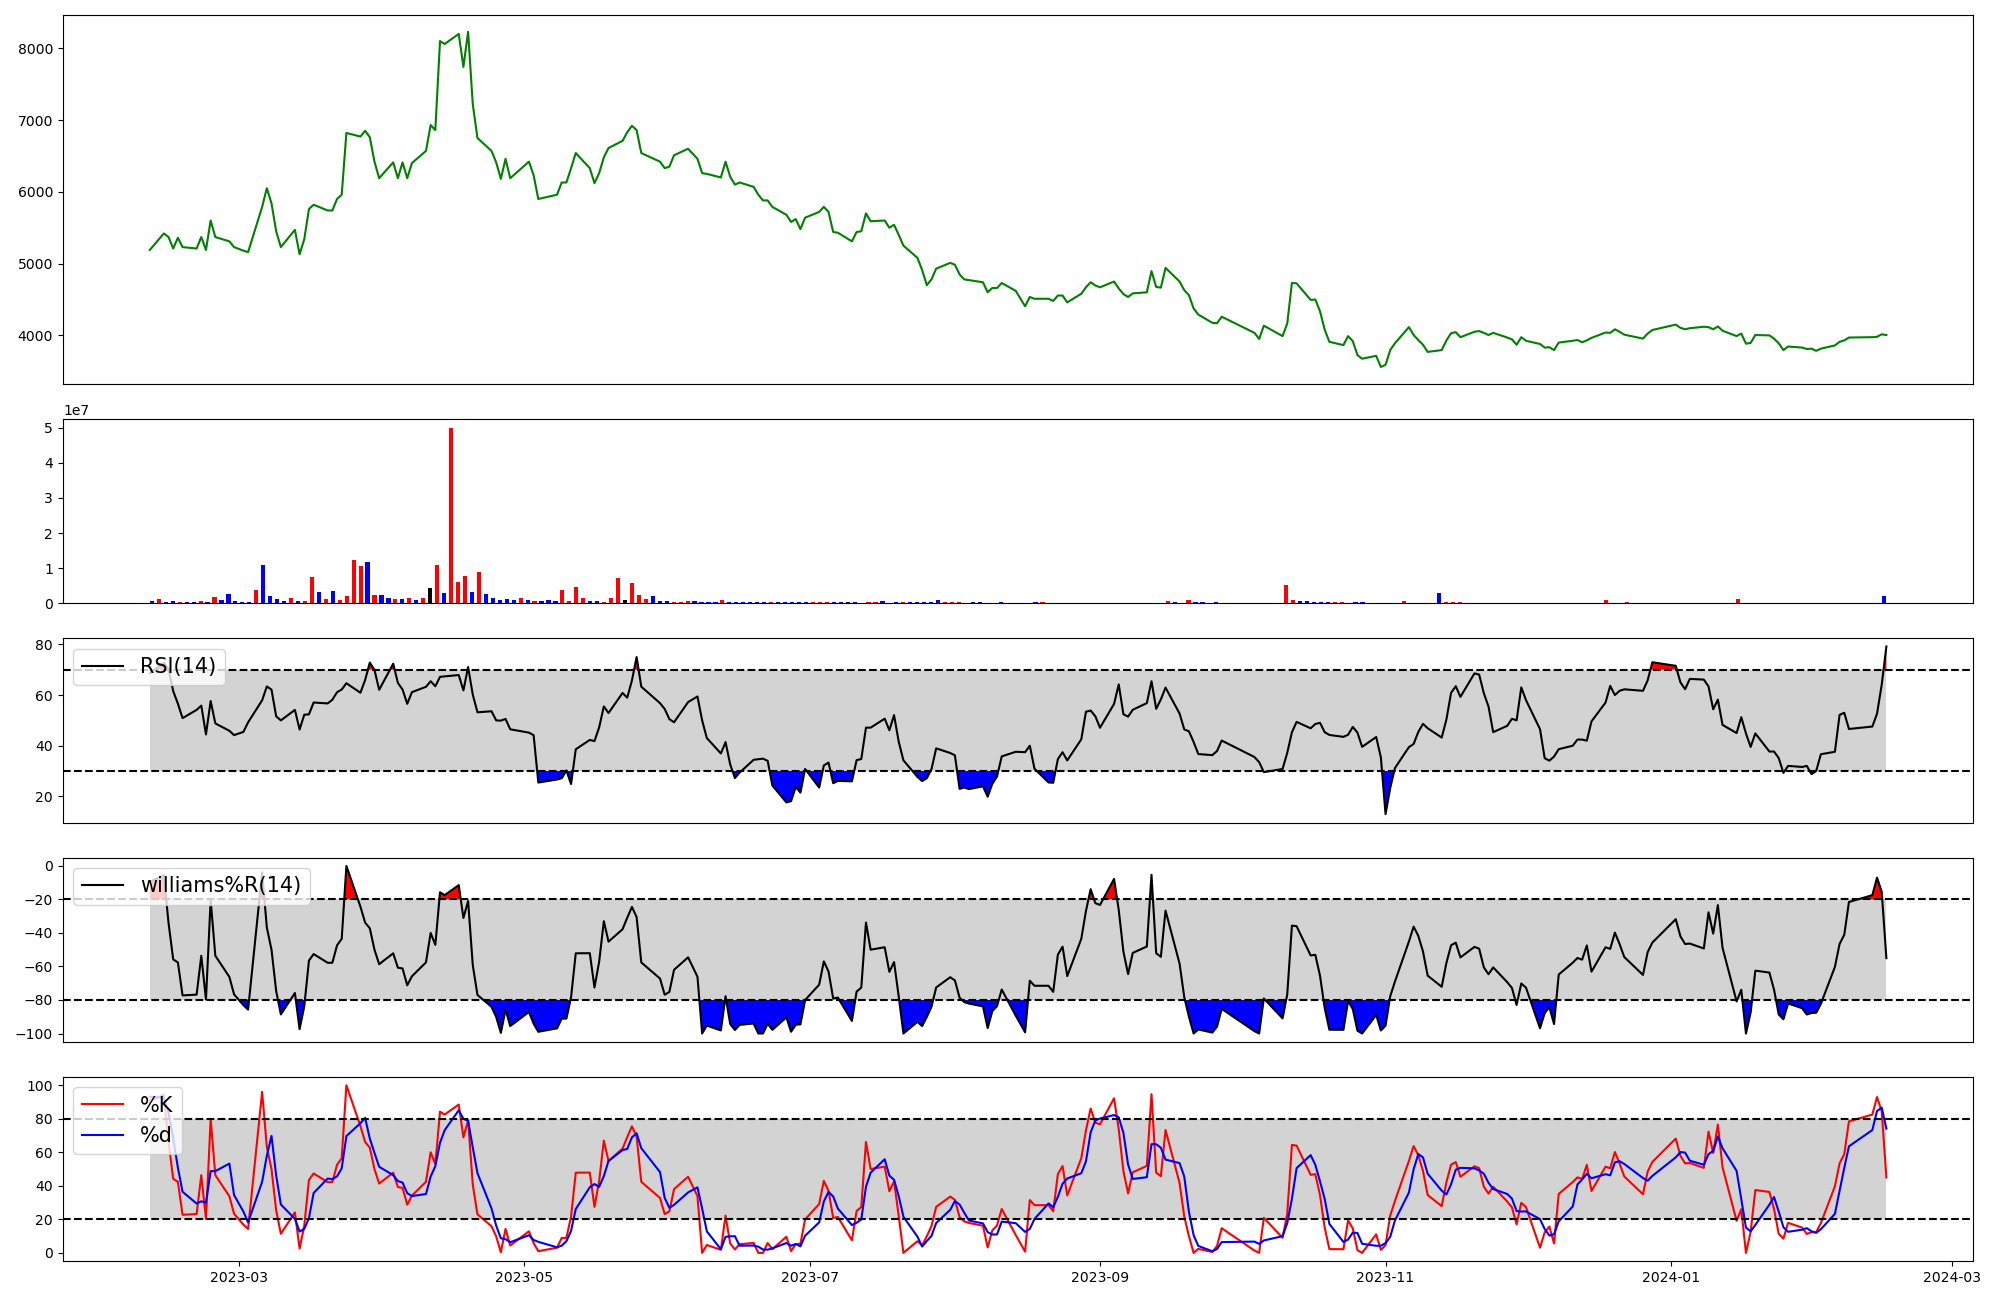Click the 2023-03 x-axis date label
This screenshot has height=1300, width=2000.
click(x=239, y=1277)
